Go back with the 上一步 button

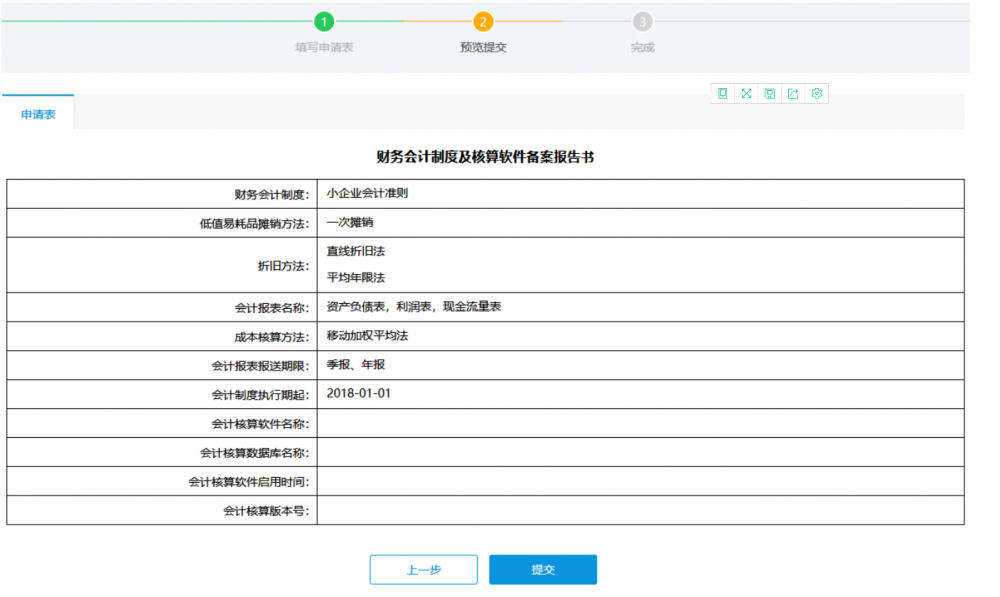[423, 570]
